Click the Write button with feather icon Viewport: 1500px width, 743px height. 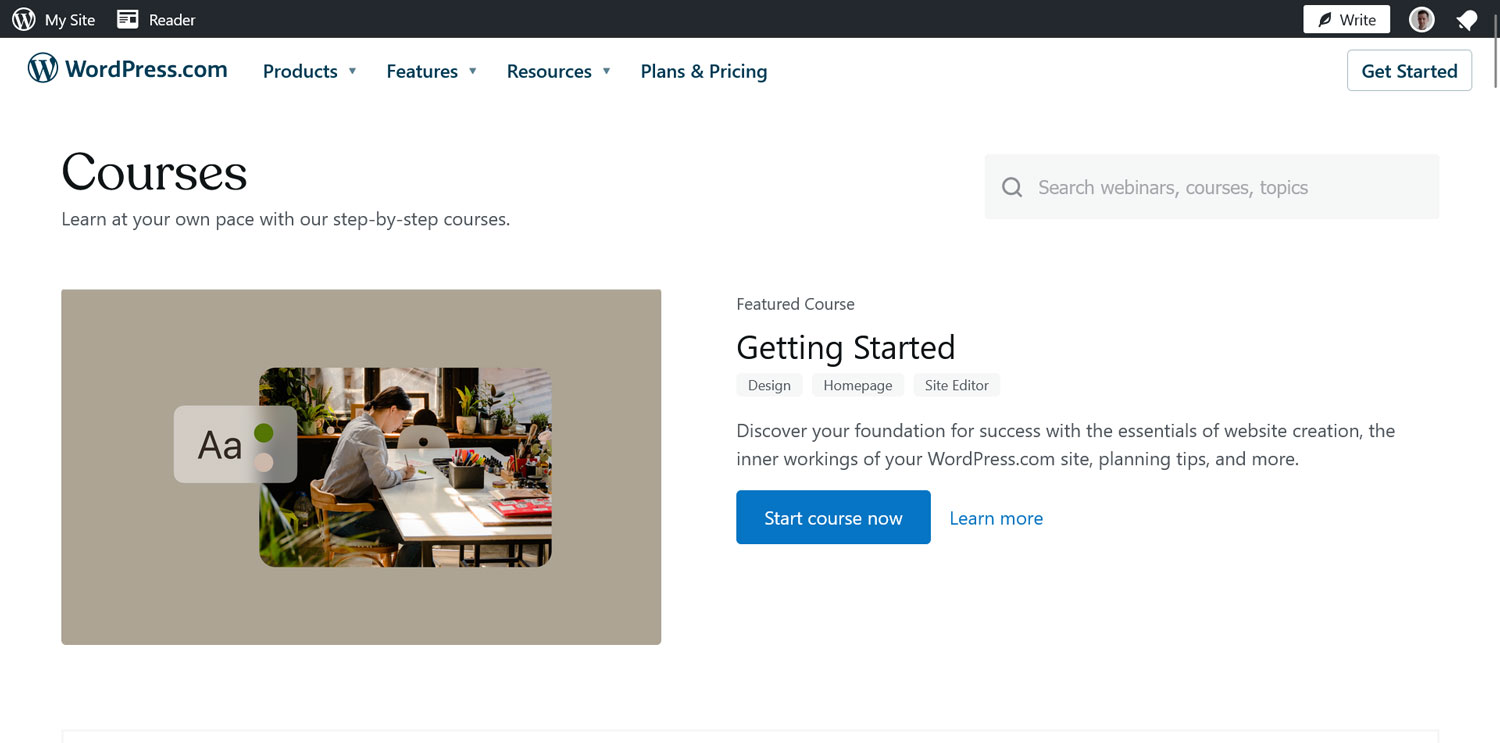[x=1346, y=19]
